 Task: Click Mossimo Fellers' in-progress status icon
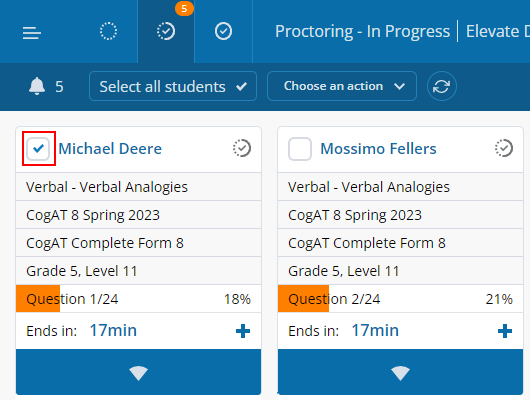pyautogui.click(x=504, y=148)
